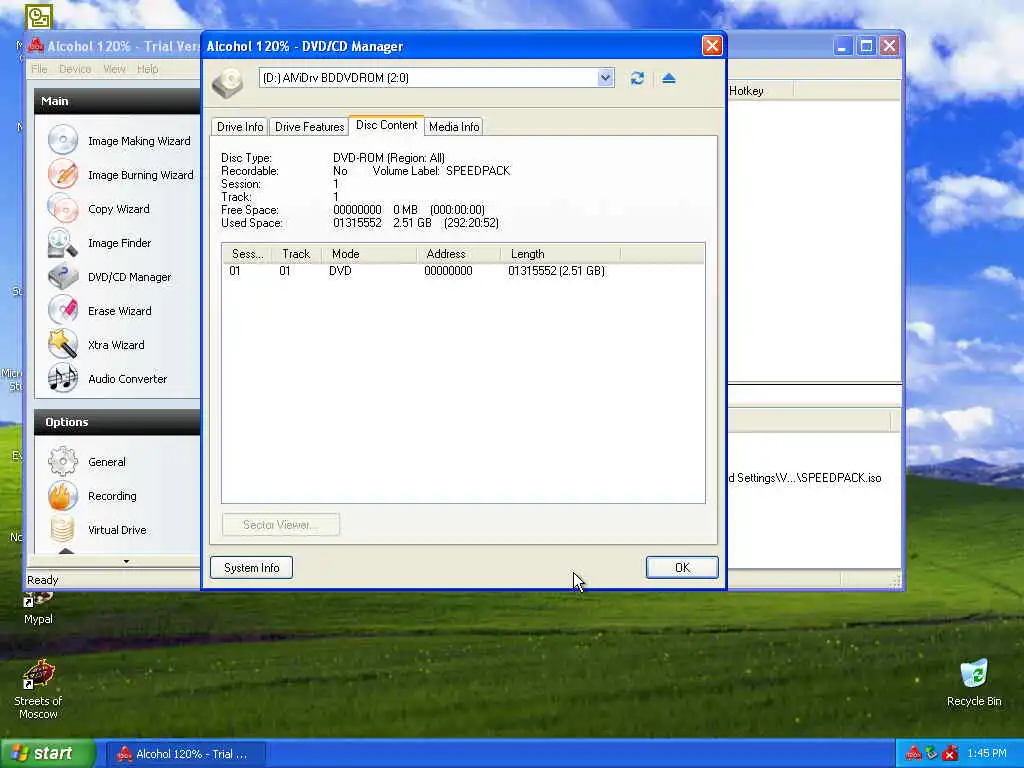The height and width of the screenshot is (768, 1024).
Task: Click the track length value 01315552 (2.51 GB)
Action: (556, 270)
